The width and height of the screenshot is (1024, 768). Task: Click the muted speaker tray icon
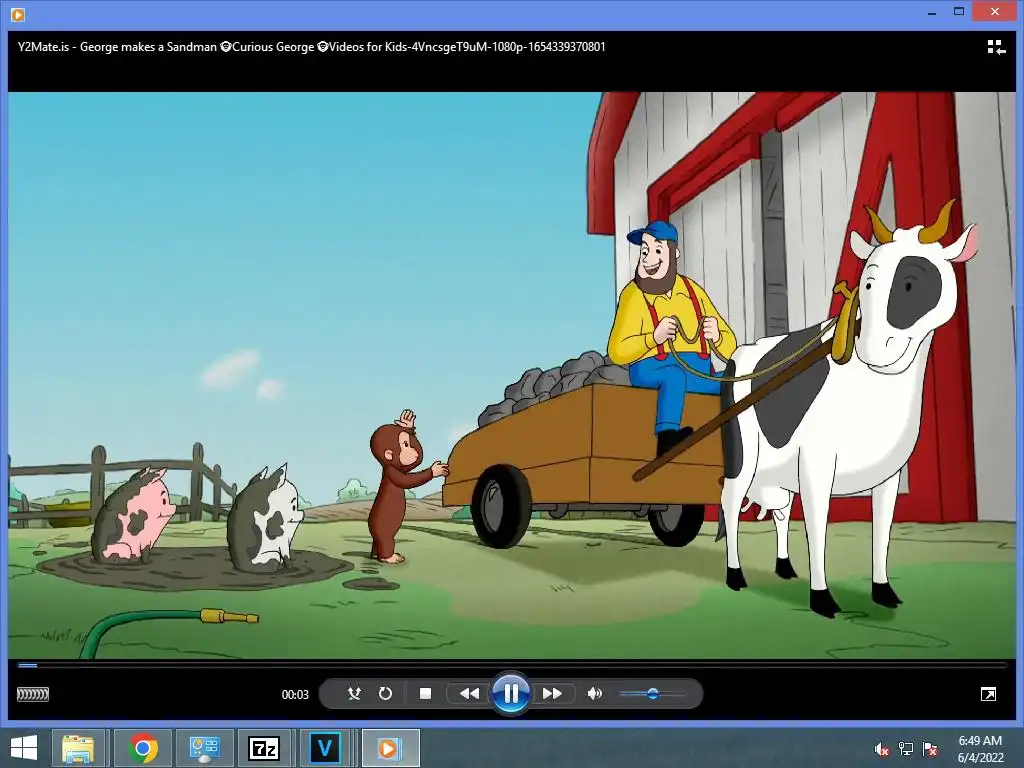[882, 749]
